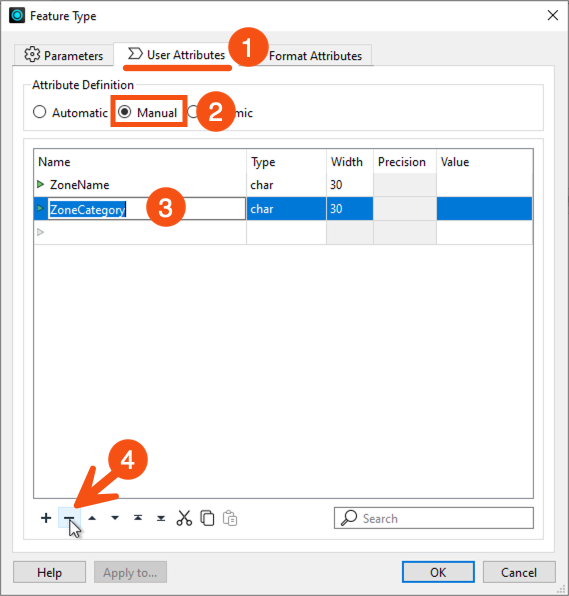This screenshot has width=569, height=596.
Task: Move attribute down one row
Action: tap(115, 518)
